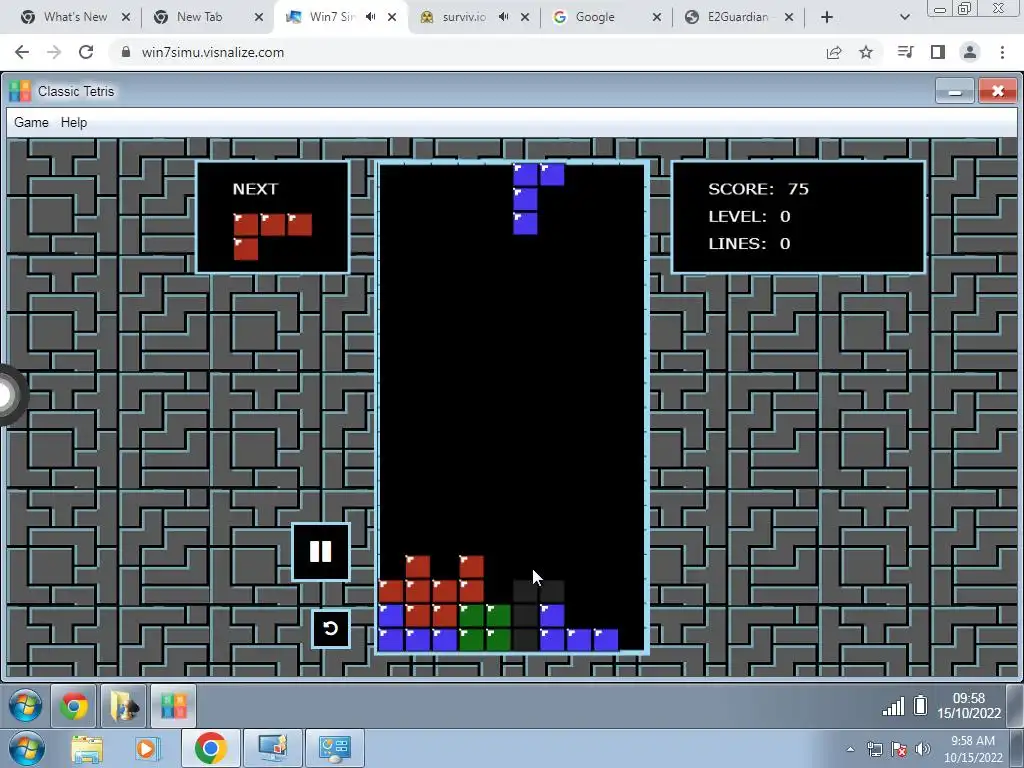Select Tetris in the simulated taskbar
Viewport: 1024px width, 768px height.
pos(174,706)
